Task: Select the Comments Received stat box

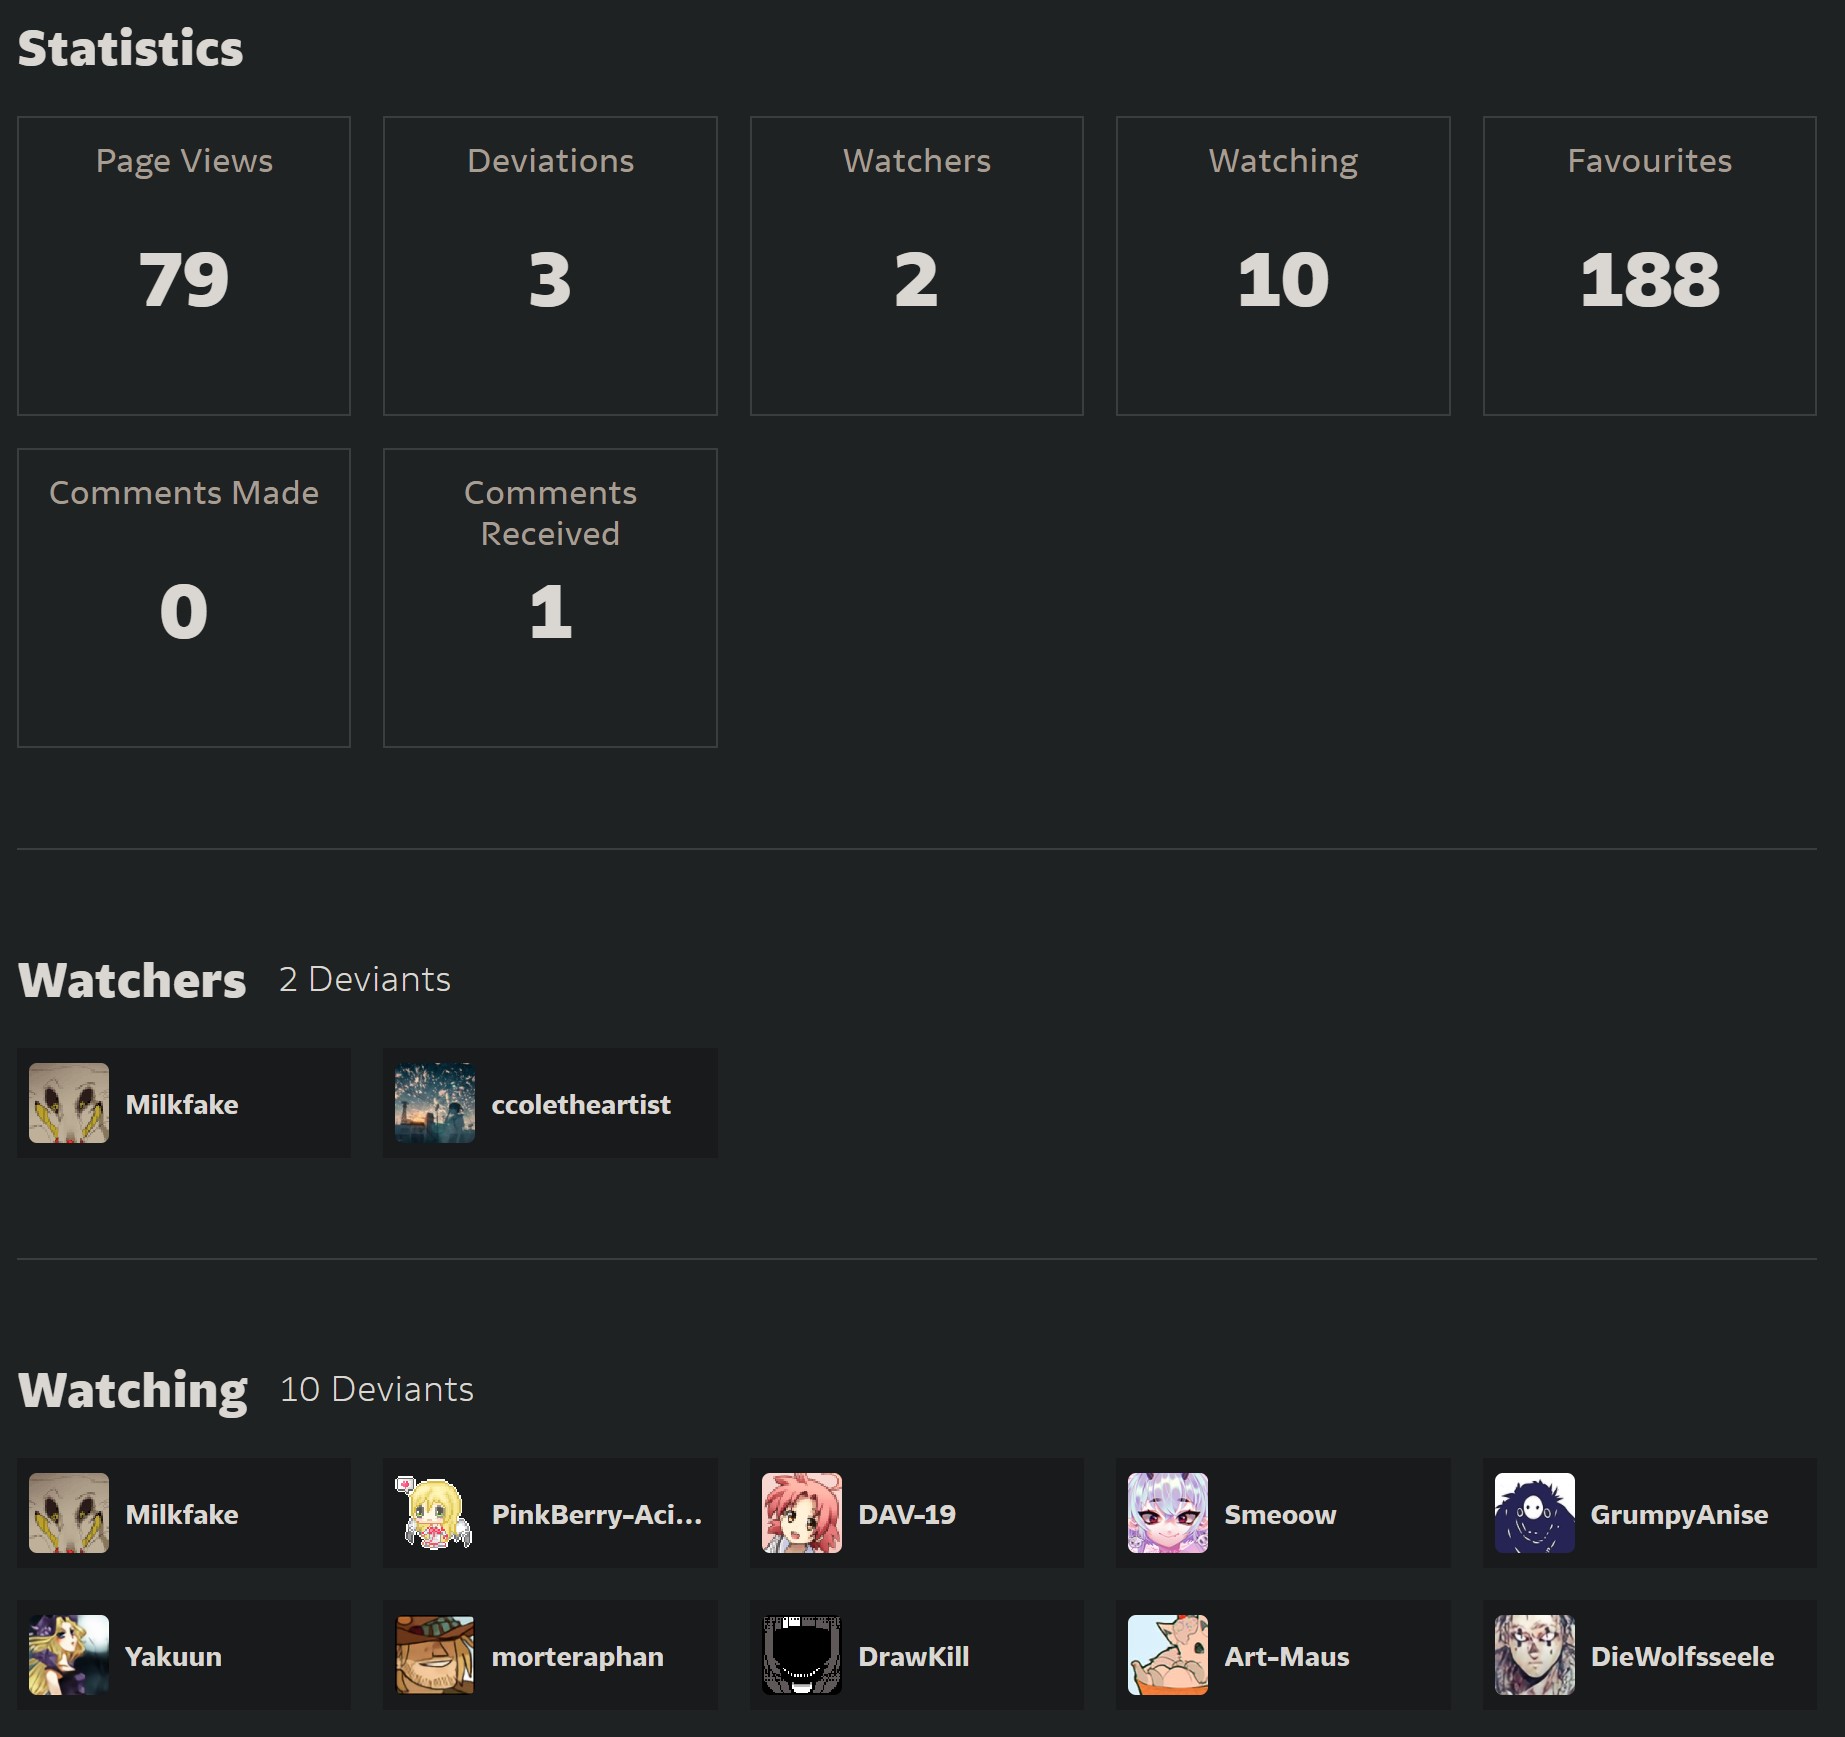Action: pyautogui.click(x=550, y=598)
